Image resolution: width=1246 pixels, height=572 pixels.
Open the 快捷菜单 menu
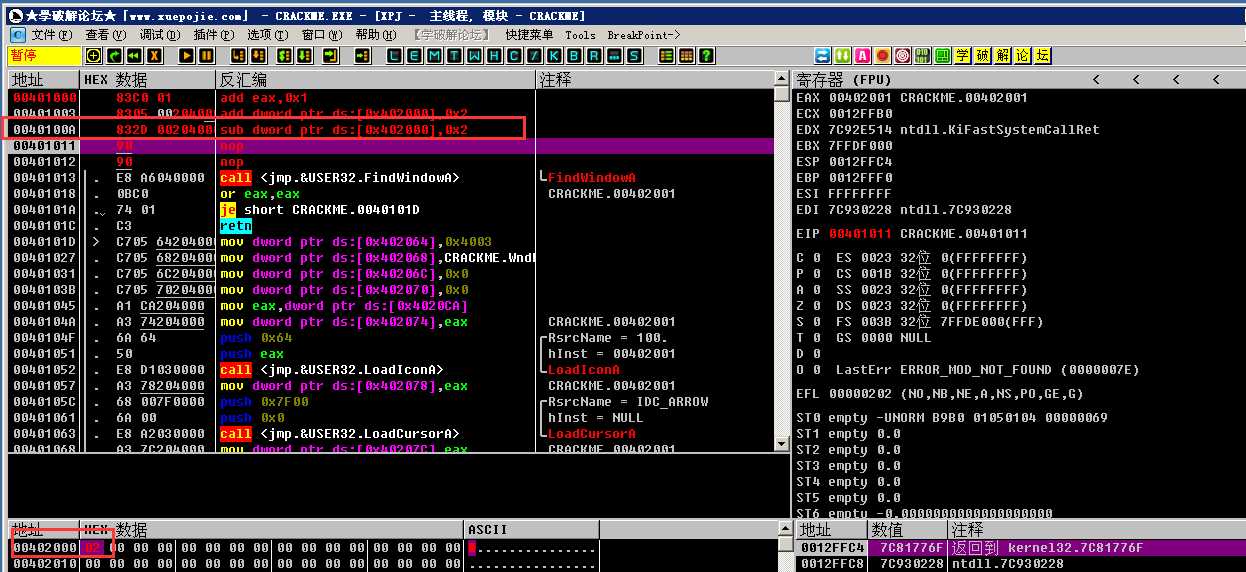(529, 34)
